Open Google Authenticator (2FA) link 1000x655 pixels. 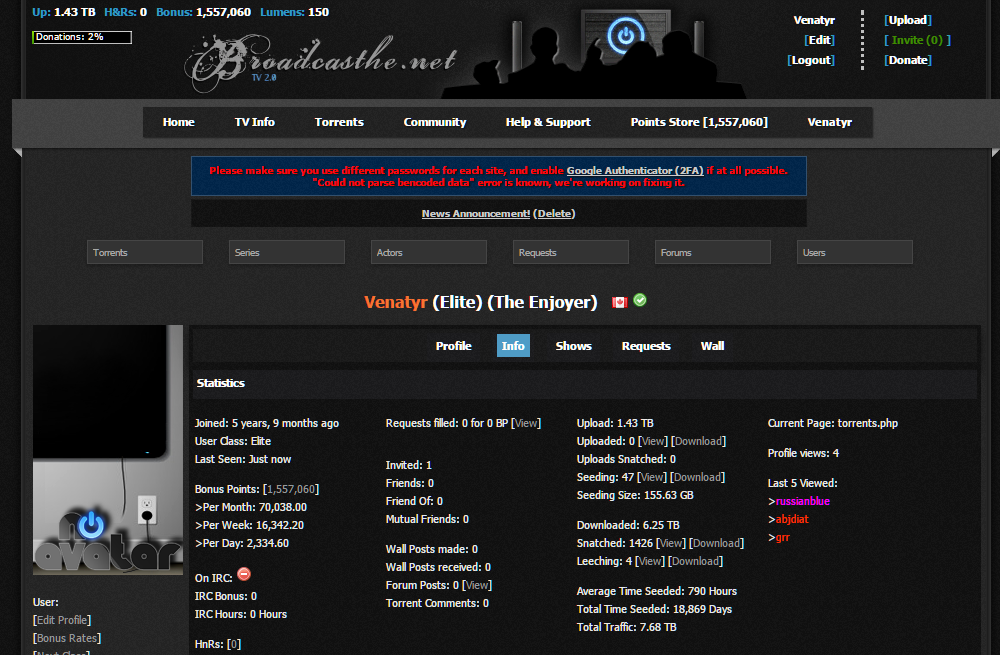point(635,170)
